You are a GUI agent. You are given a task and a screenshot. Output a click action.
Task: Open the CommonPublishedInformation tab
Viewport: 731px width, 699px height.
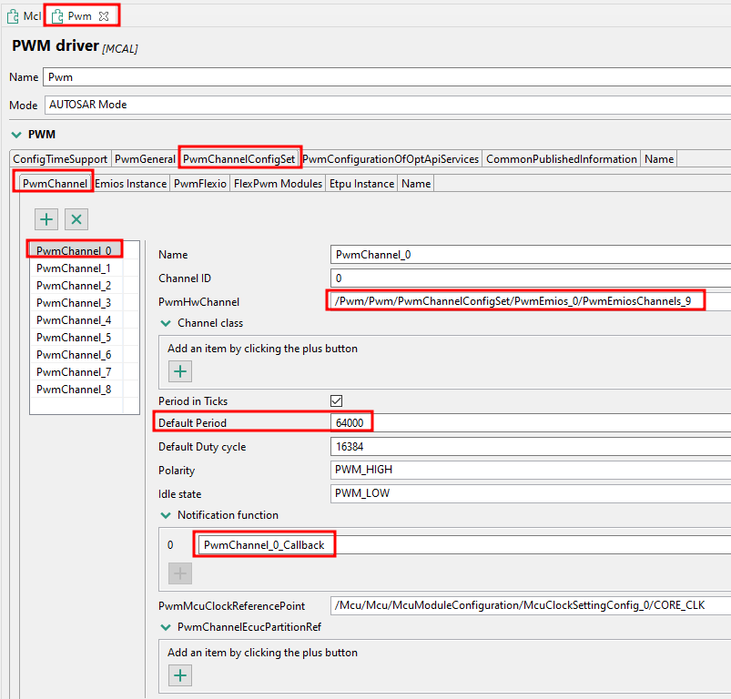pyautogui.click(x=561, y=159)
